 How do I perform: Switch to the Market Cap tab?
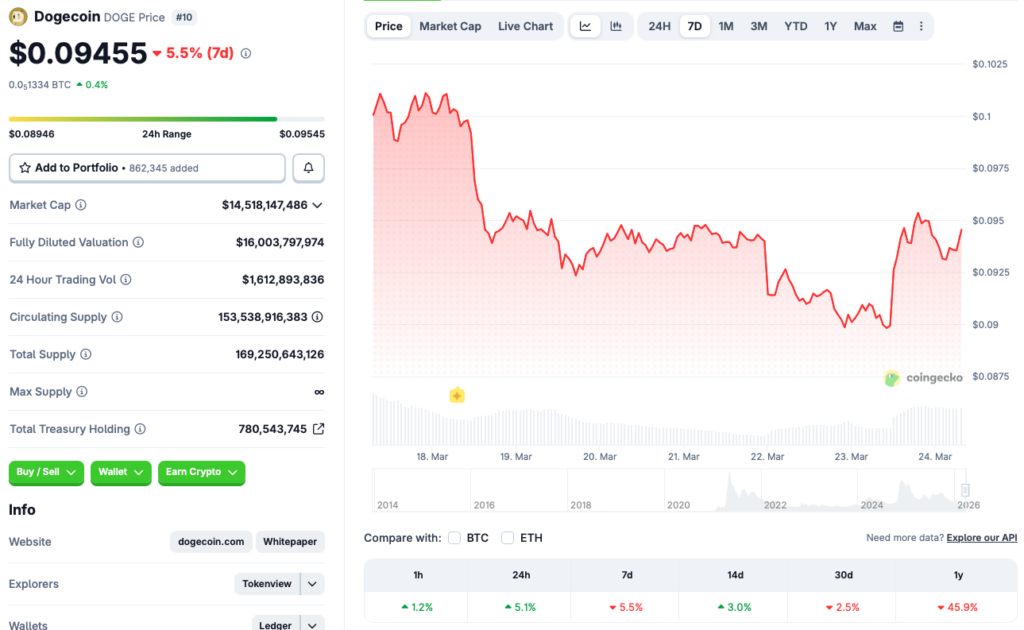point(450,26)
